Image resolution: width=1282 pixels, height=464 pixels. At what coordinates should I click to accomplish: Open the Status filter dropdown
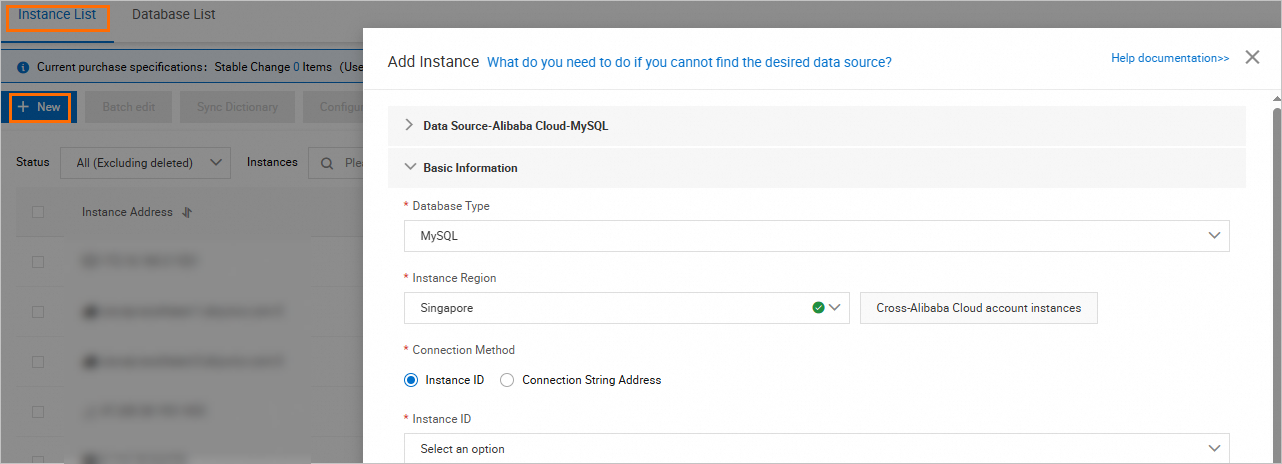tap(148, 163)
